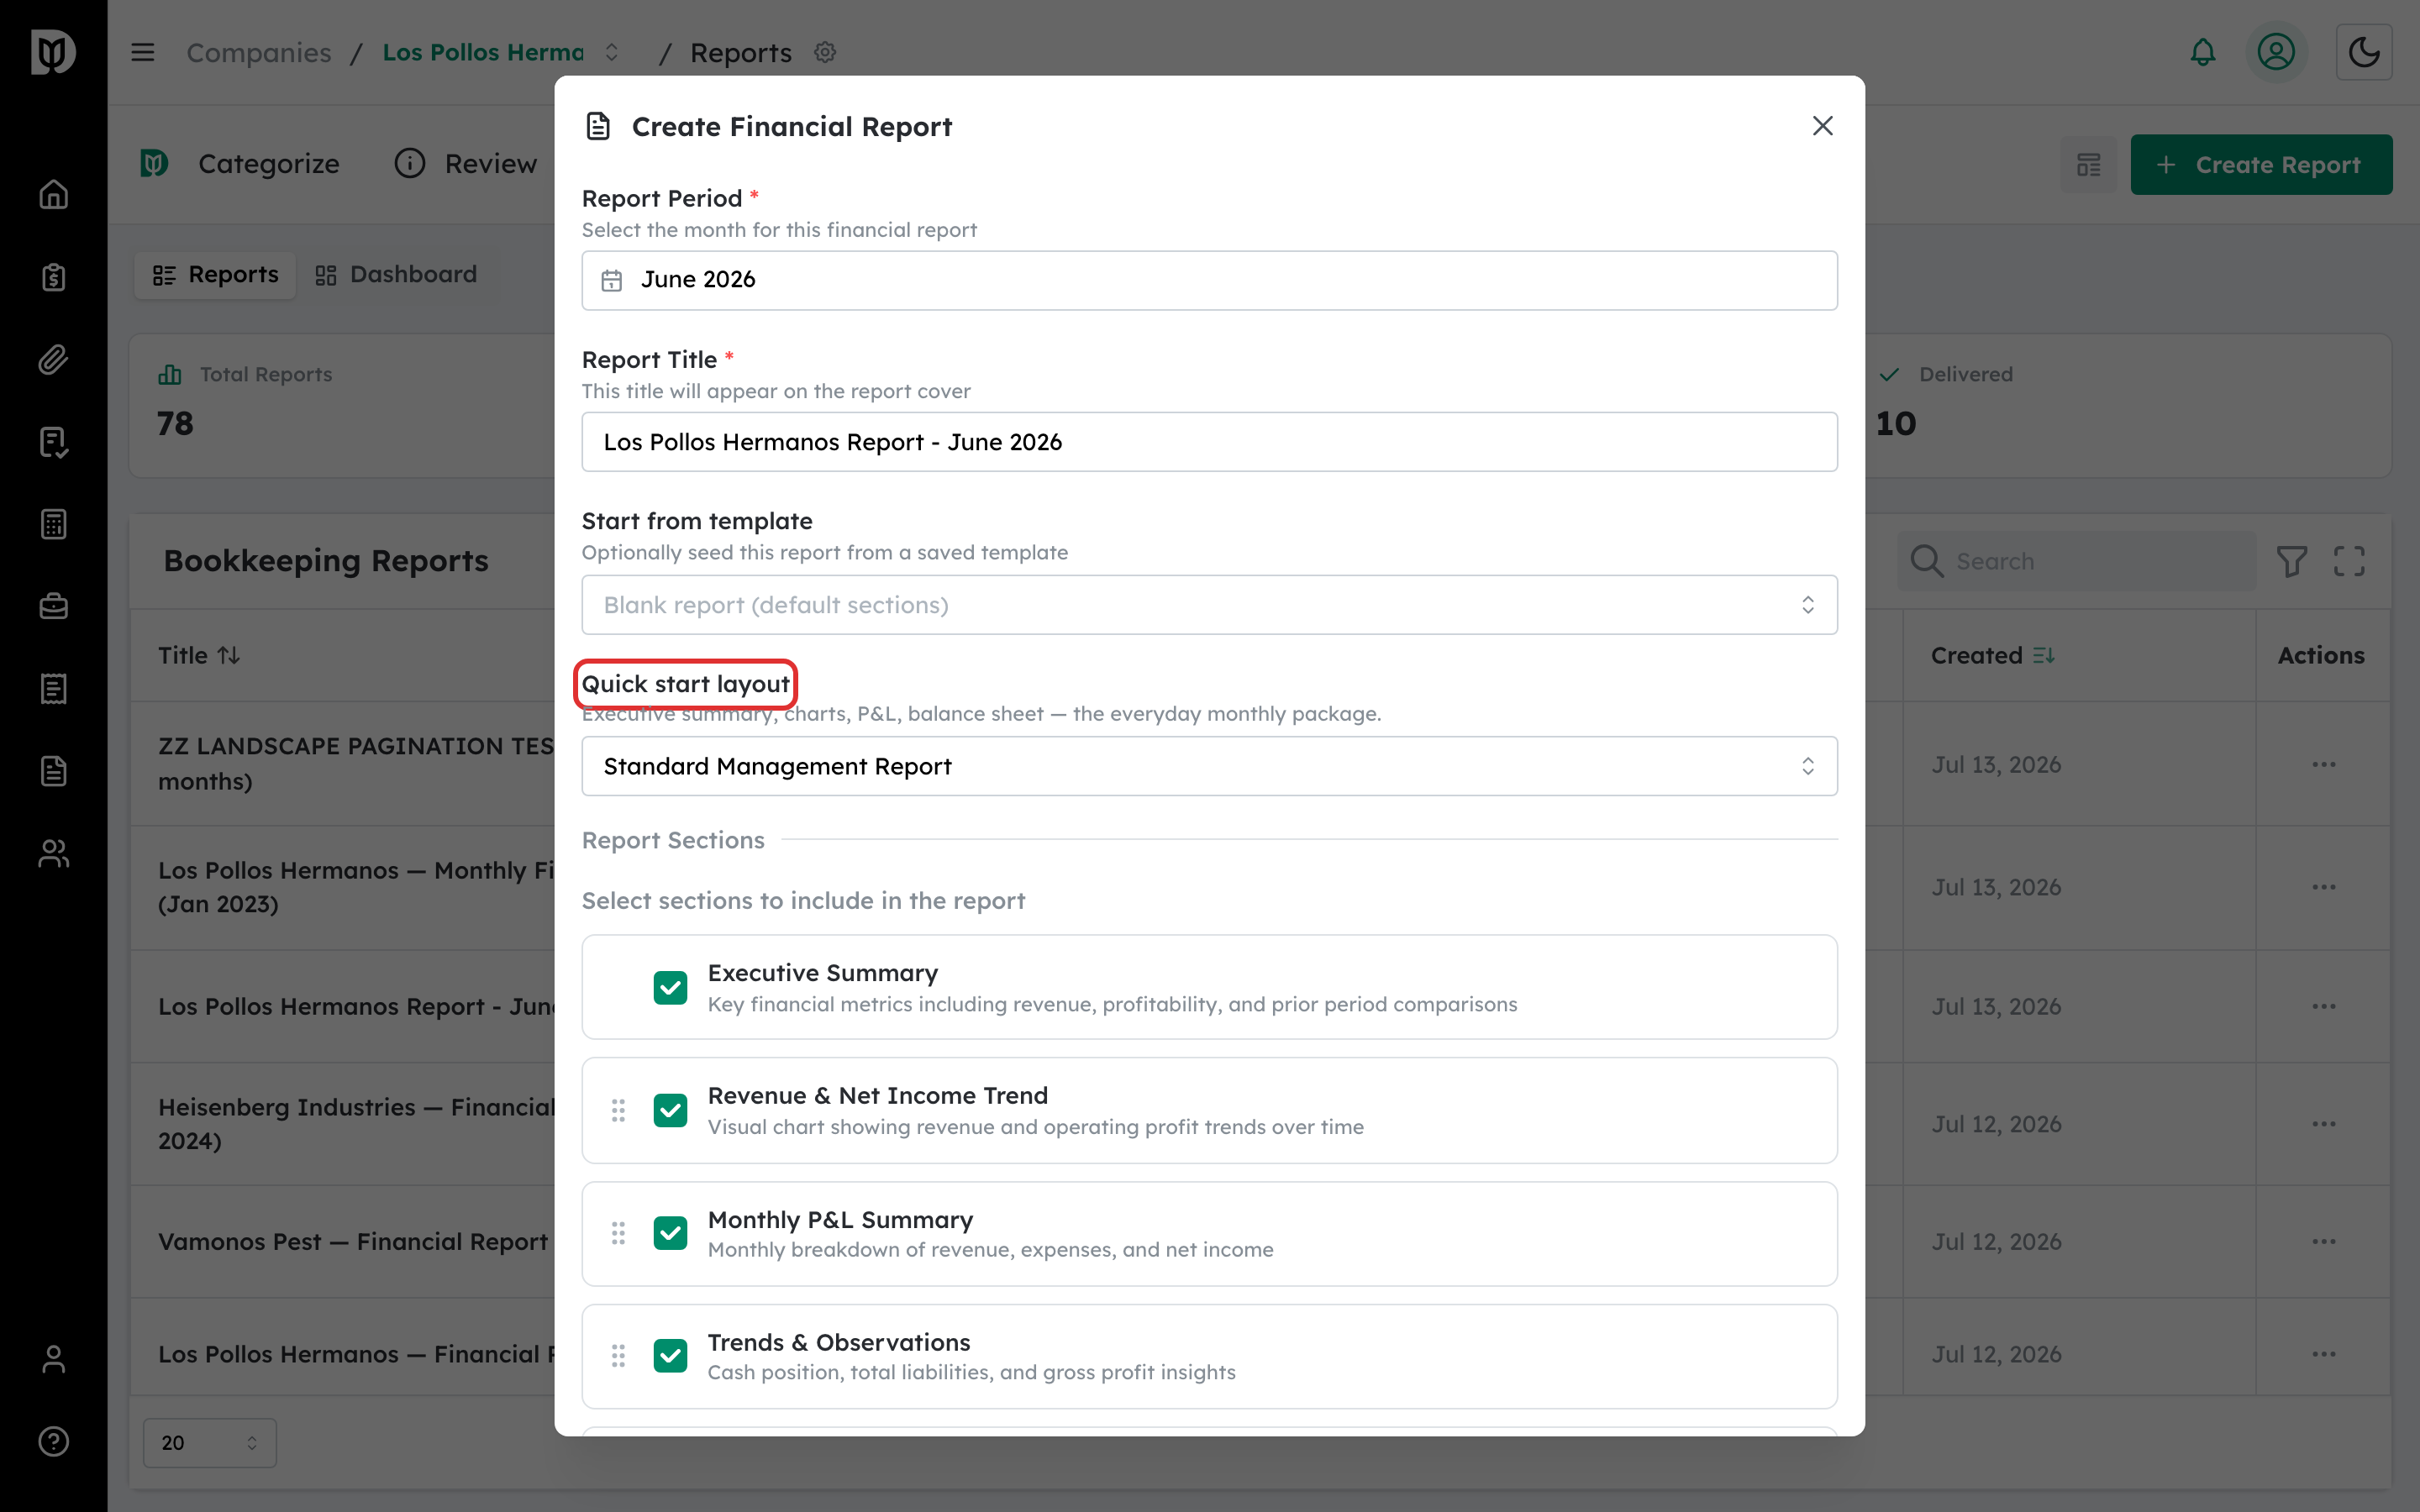Click the table layout icon beside Create Report

(2088, 165)
